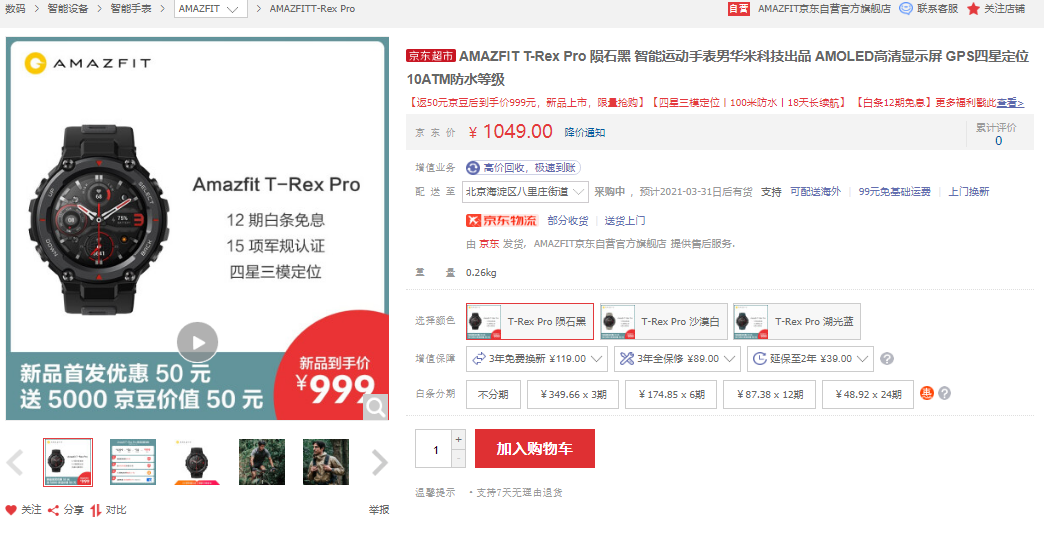1044x539 pixels.
Task: Go to 智能手表 breadcrumb category
Action: pos(130,9)
